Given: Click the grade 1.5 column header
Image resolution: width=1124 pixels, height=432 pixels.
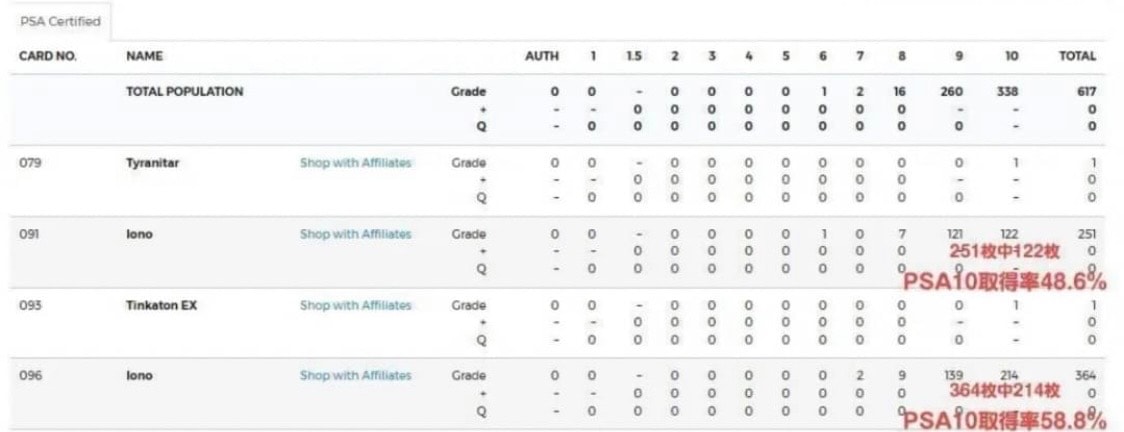Looking at the screenshot, I should point(634,56).
